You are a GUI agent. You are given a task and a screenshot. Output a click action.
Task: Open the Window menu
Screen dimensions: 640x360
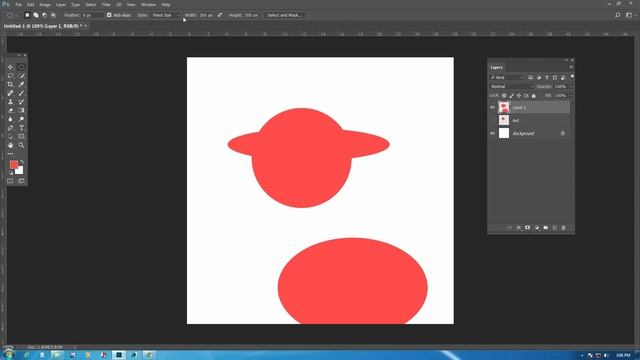click(x=149, y=4)
